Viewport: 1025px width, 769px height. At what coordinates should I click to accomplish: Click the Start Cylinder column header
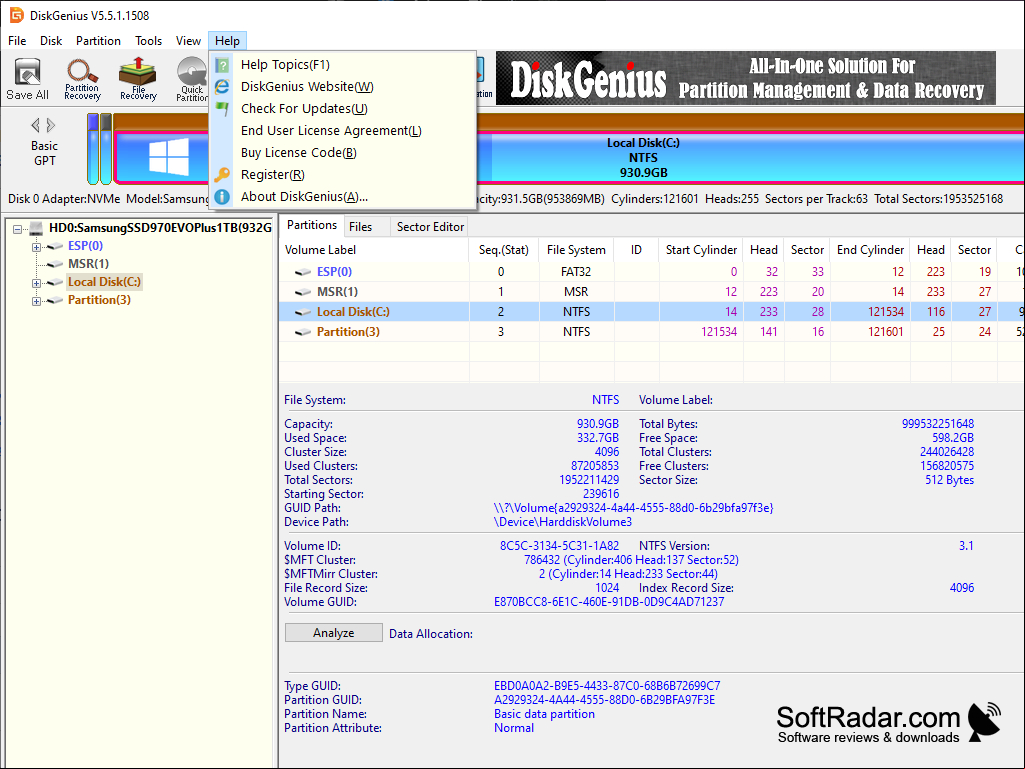click(x=701, y=250)
